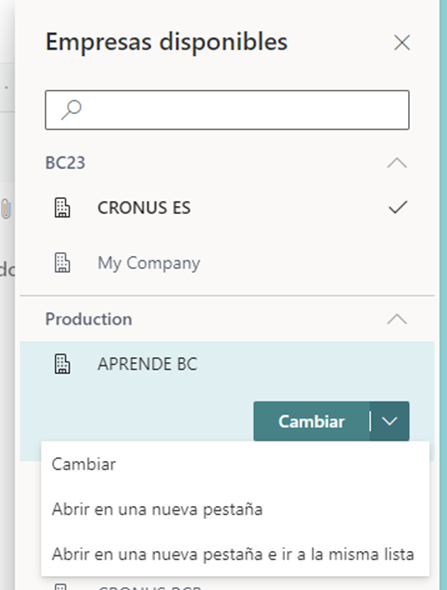Open the Cambiar split-button dropdown arrow
Viewport: 447px width, 590px height.
click(x=389, y=421)
